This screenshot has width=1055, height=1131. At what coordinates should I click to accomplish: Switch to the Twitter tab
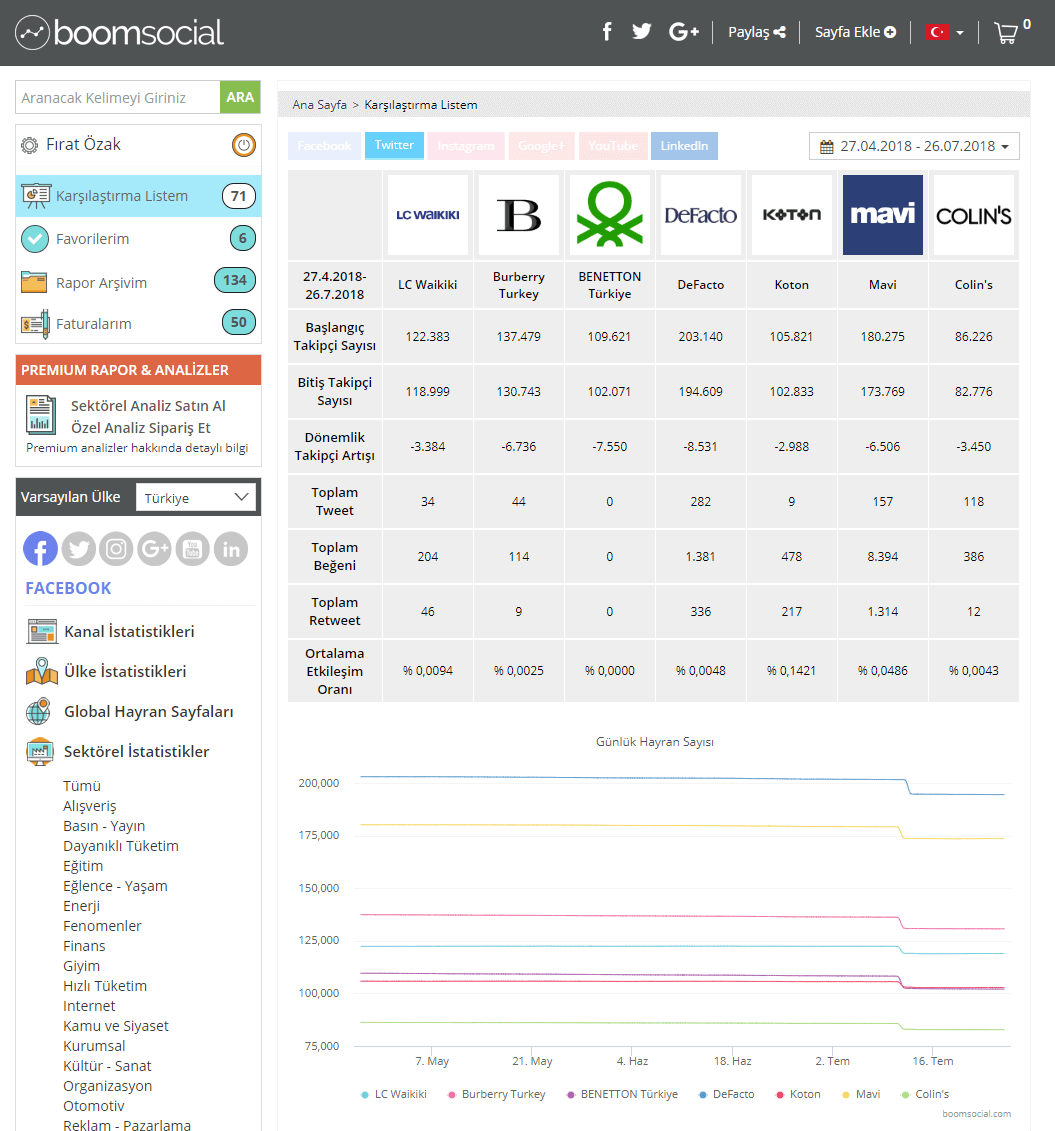pos(394,145)
